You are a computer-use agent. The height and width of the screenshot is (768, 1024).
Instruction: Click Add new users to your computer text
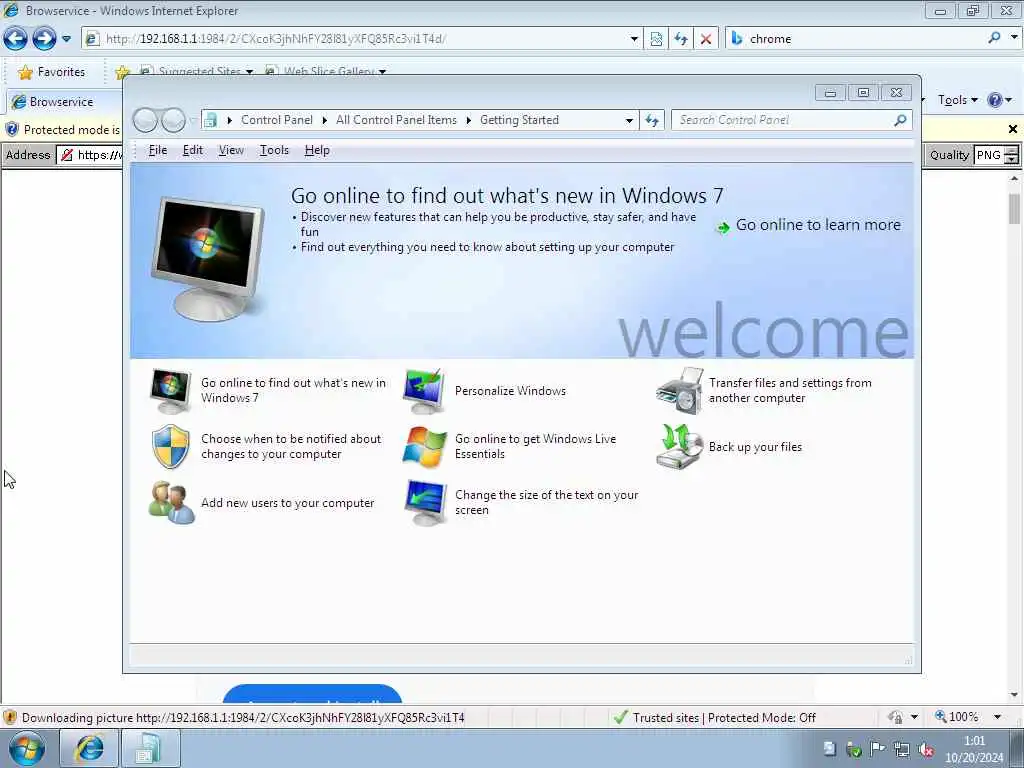pyautogui.click(x=288, y=503)
